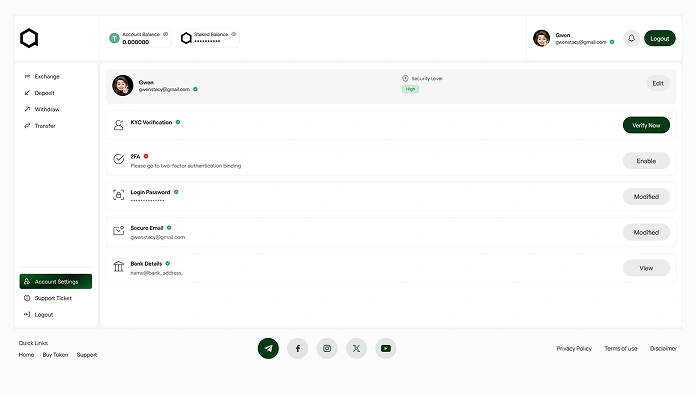Click the Support quick link in the footer

(87, 355)
